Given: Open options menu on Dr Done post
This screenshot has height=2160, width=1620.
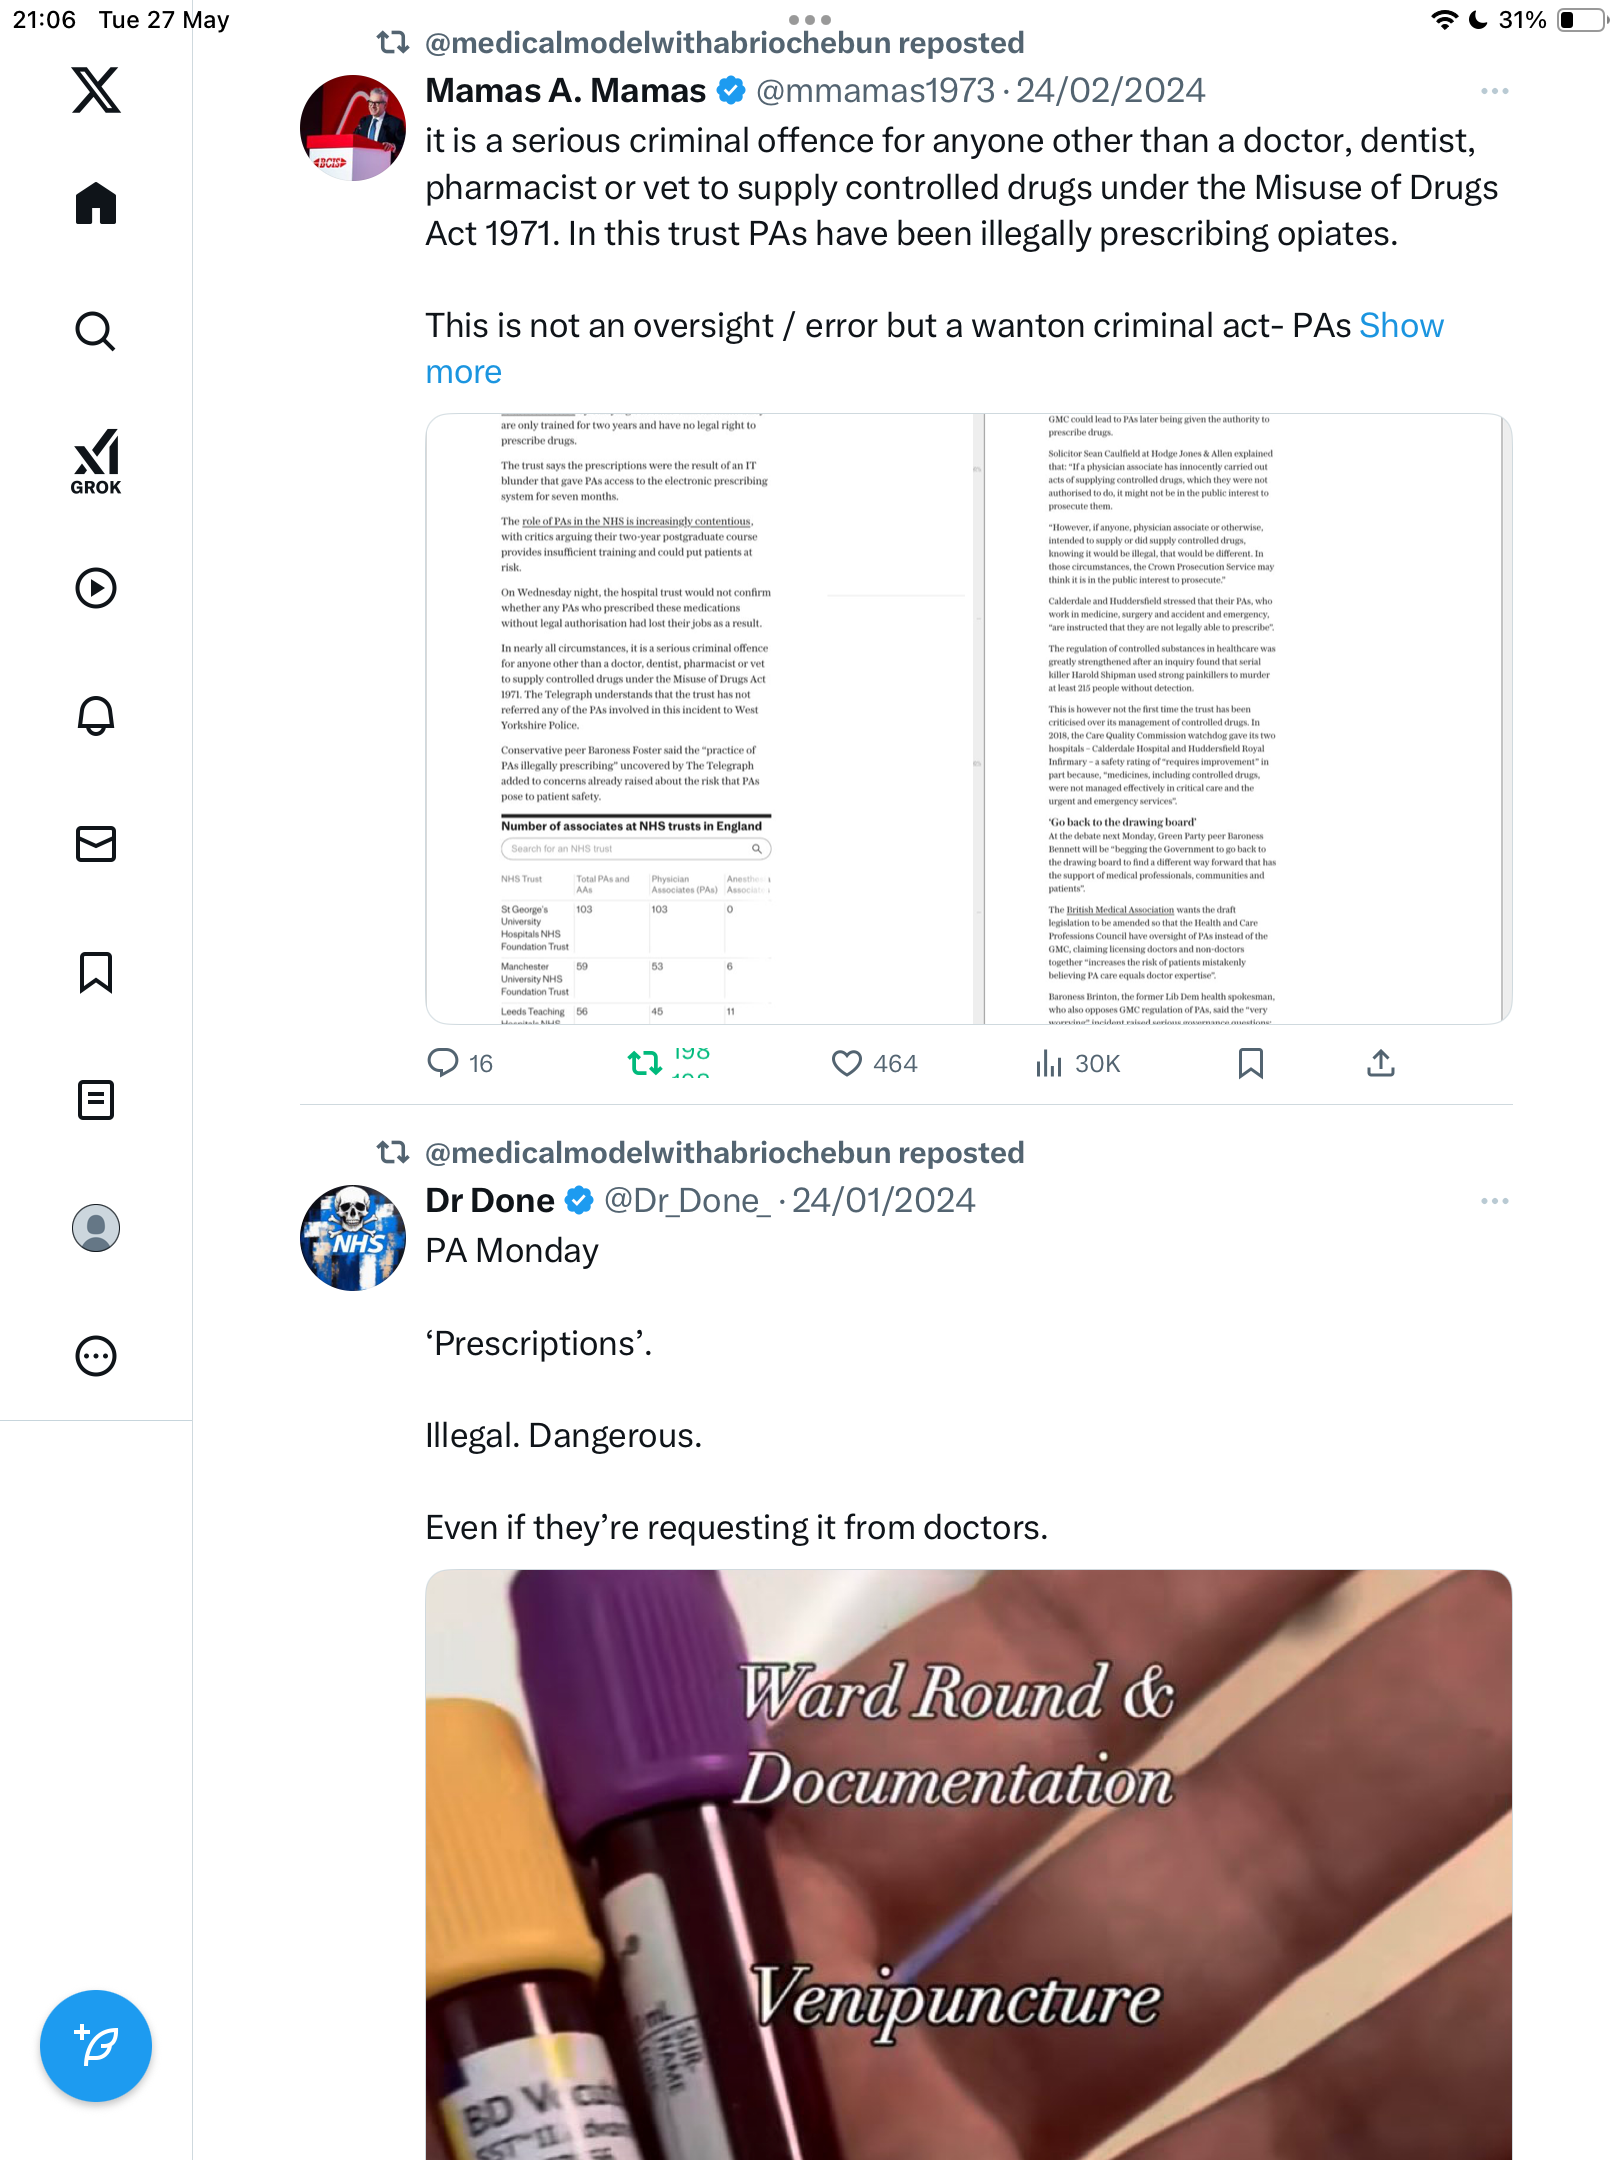Looking at the screenshot, I should [x=1494, y=1201].
